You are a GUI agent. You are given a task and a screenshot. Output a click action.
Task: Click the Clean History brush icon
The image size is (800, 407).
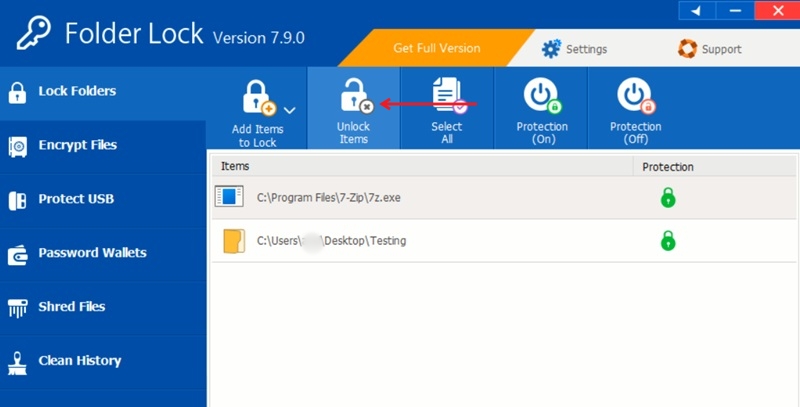coord(17,364)
